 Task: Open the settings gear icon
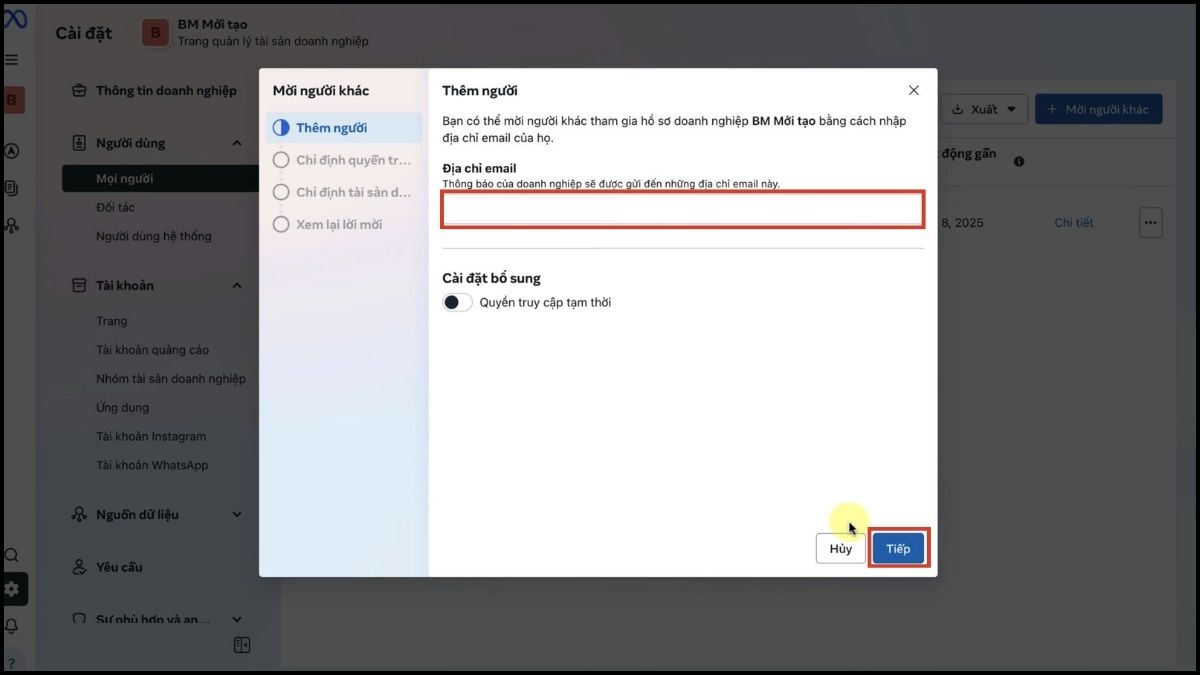(12, 589)
